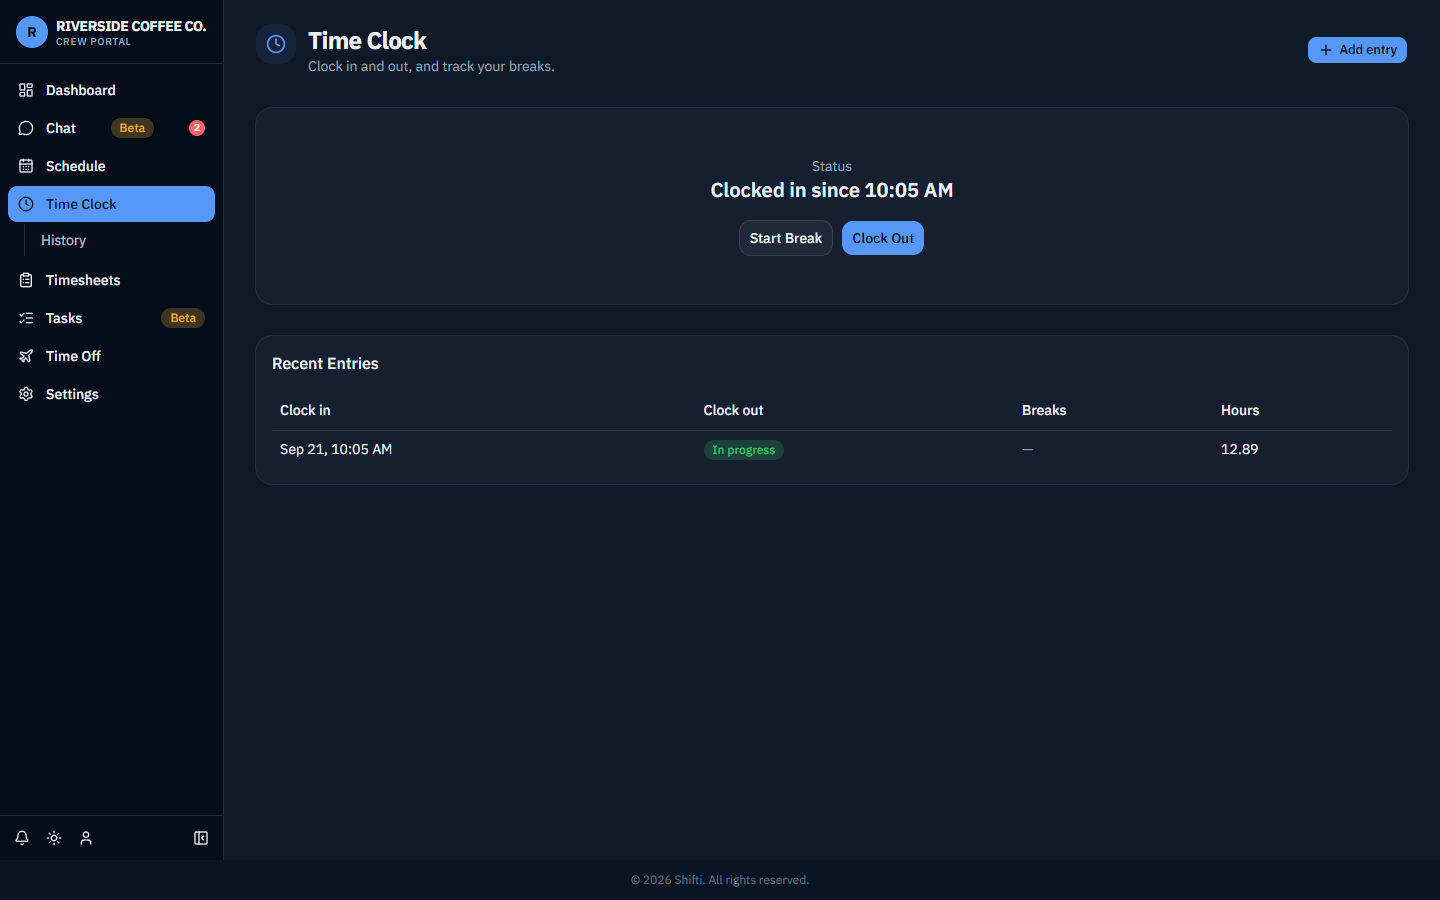Open notifications bell icon
This screenshot has height=900, width=1440.
click(22, 838)
